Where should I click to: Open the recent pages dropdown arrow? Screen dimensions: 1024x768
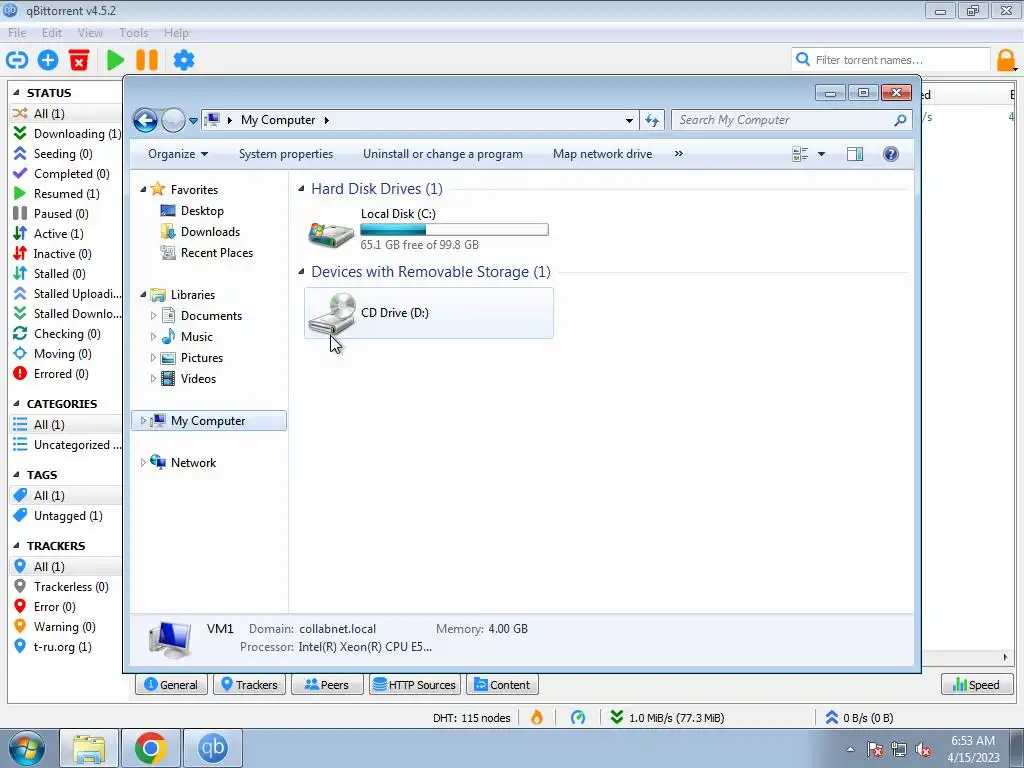[193, 120]
